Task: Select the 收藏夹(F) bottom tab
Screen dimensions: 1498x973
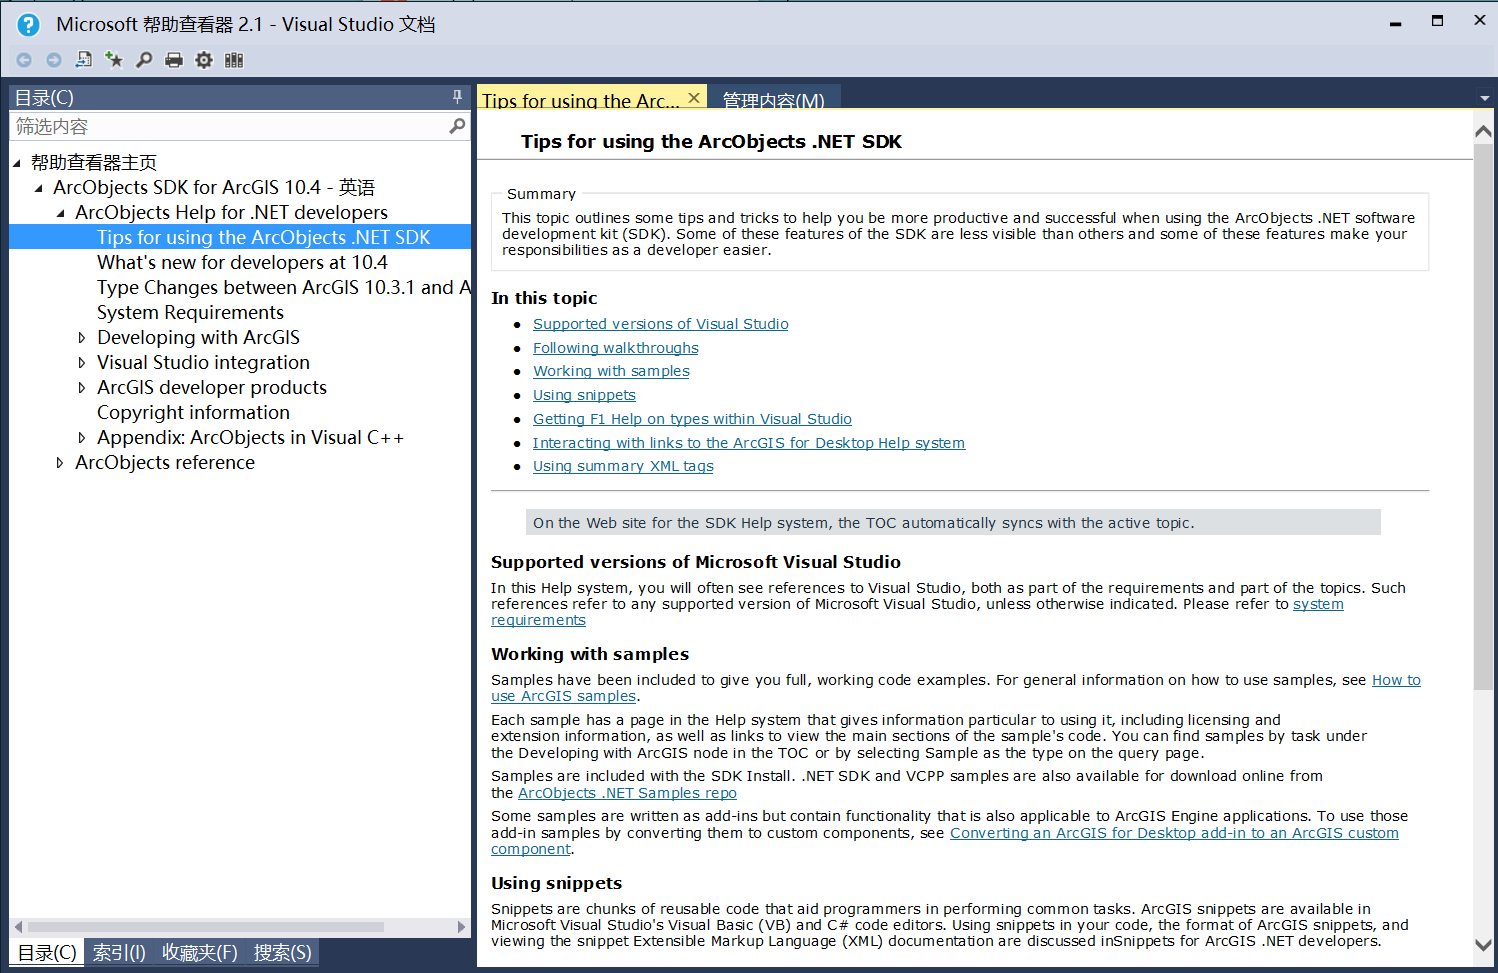Action: [200, 953]
